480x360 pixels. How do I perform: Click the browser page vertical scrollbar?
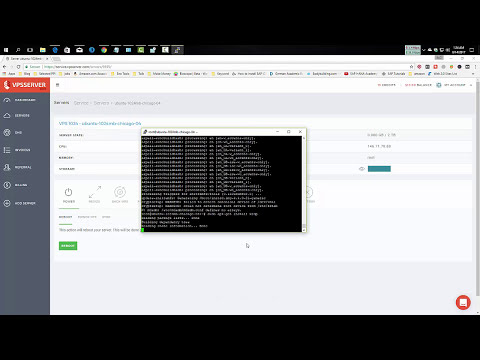478,197
